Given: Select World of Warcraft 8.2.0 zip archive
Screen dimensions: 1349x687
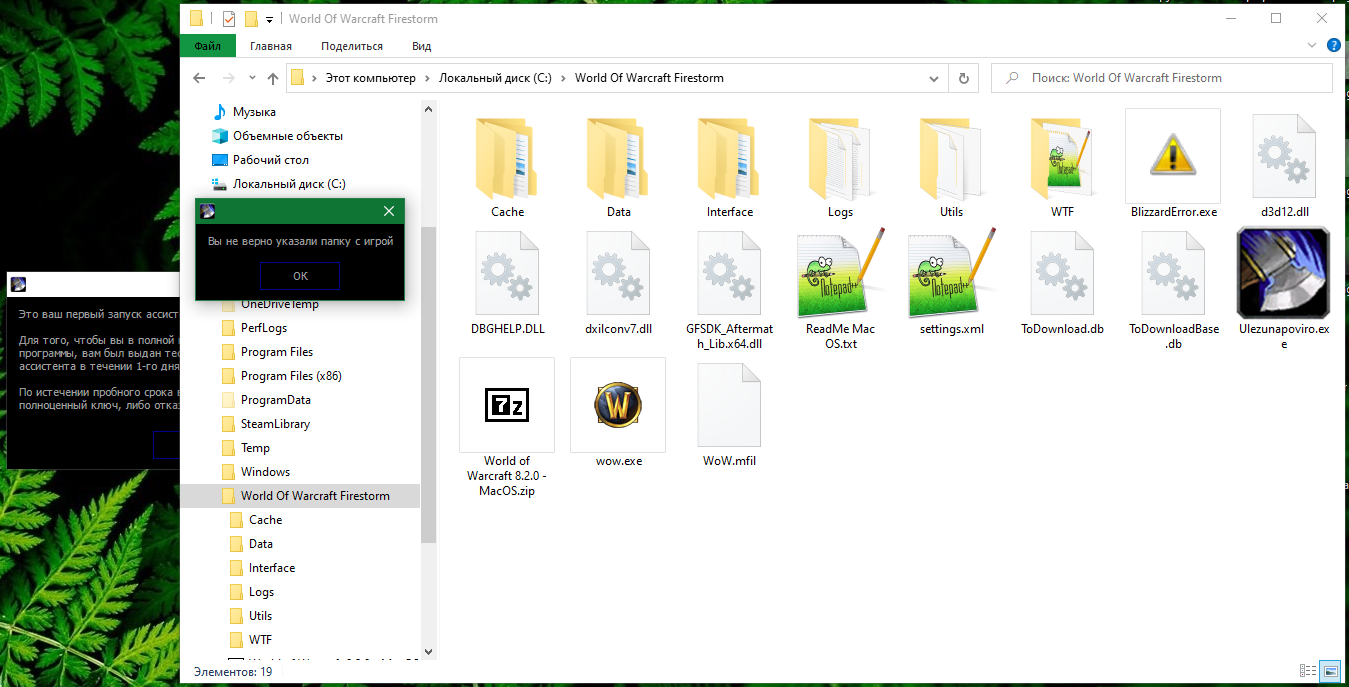Looking at the screenshot, I should click(507, 405).
